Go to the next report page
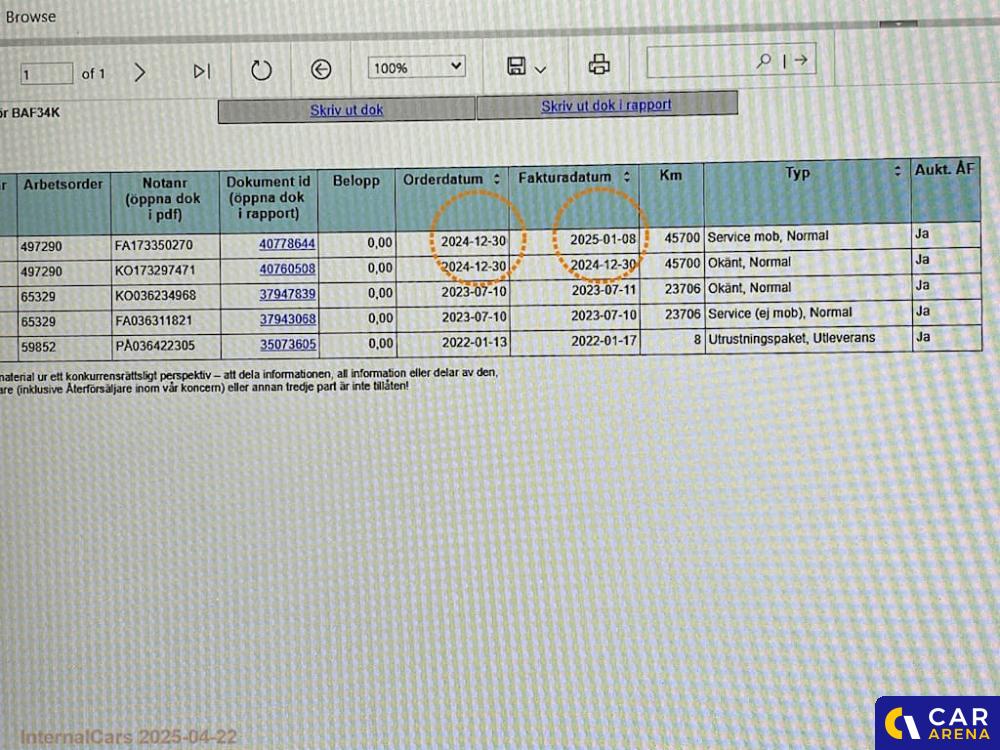The height and width of the screenshot is (750, 1000). tap(139, 72)
